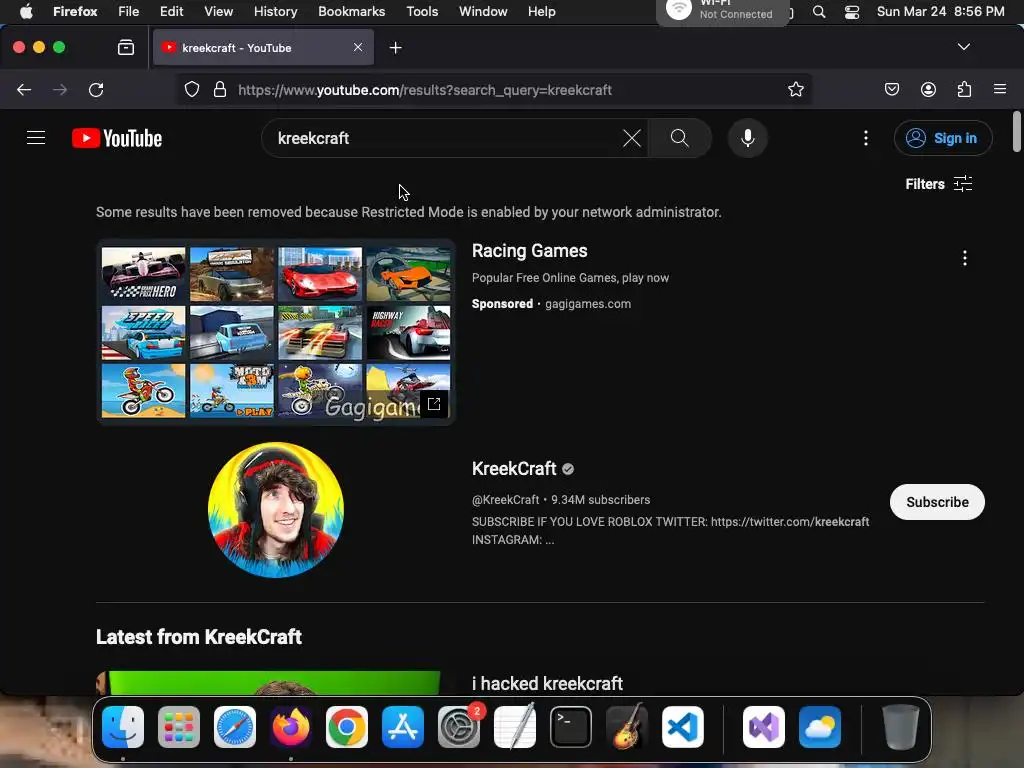Open Racing Games sponsored title
Image resolution: width=1024 pixels, height=768 pixels.
530,251
